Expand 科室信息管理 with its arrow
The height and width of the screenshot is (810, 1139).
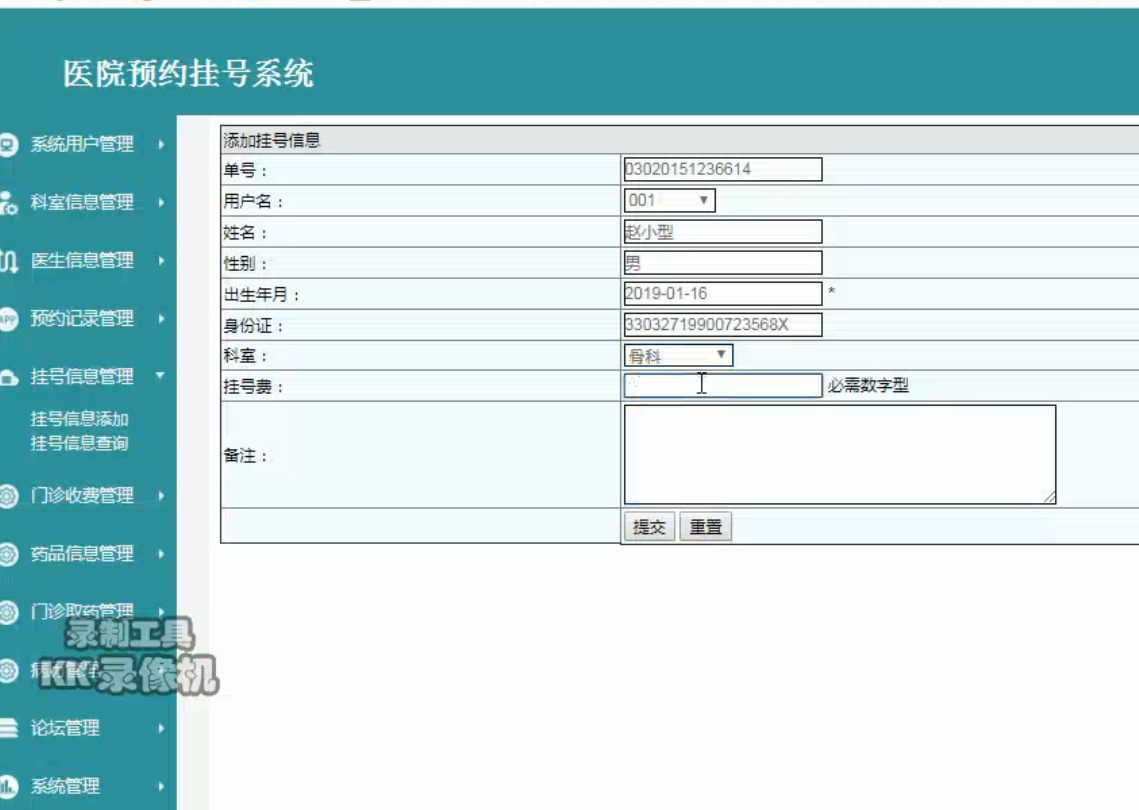(x=161, y=203)
